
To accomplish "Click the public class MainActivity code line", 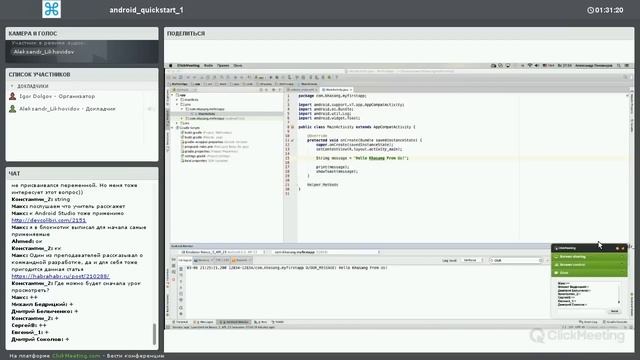I will 357,127.
